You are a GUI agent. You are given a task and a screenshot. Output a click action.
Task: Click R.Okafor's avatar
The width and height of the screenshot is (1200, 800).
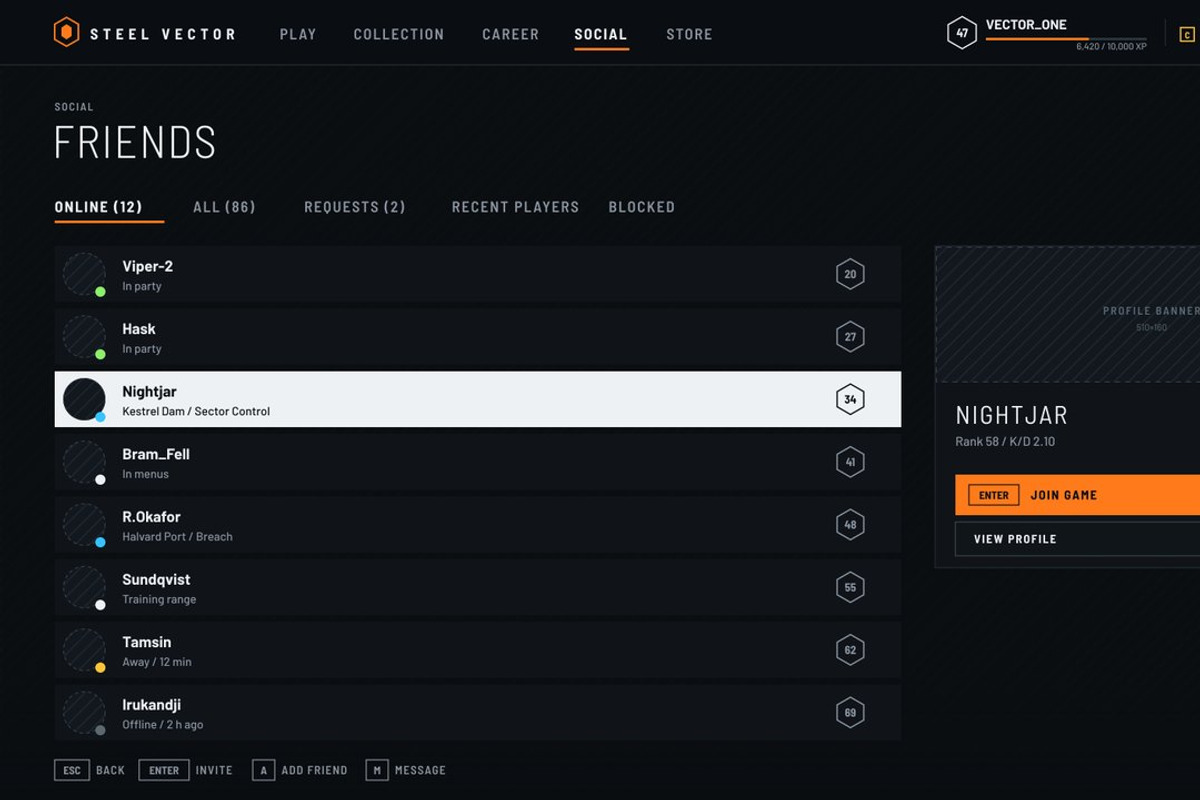pyautogui.click(x=84, y=525)
